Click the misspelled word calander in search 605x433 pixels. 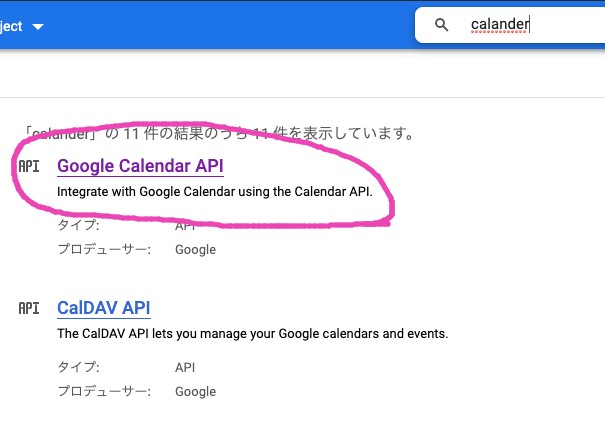click(500, 25)
